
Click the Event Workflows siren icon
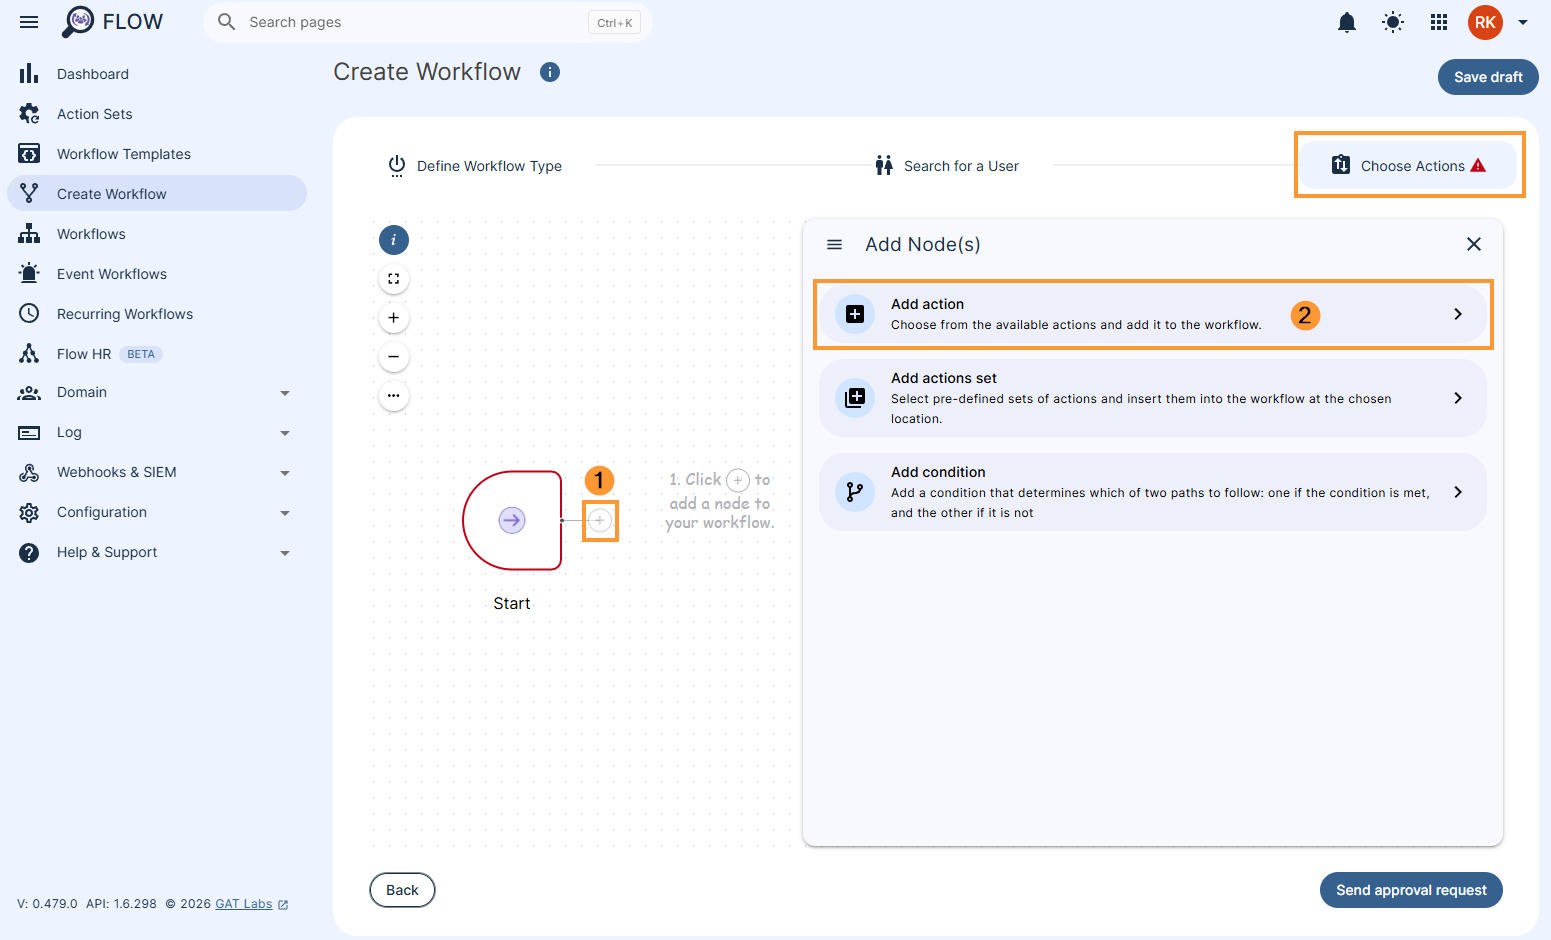[x=29, y=274]
